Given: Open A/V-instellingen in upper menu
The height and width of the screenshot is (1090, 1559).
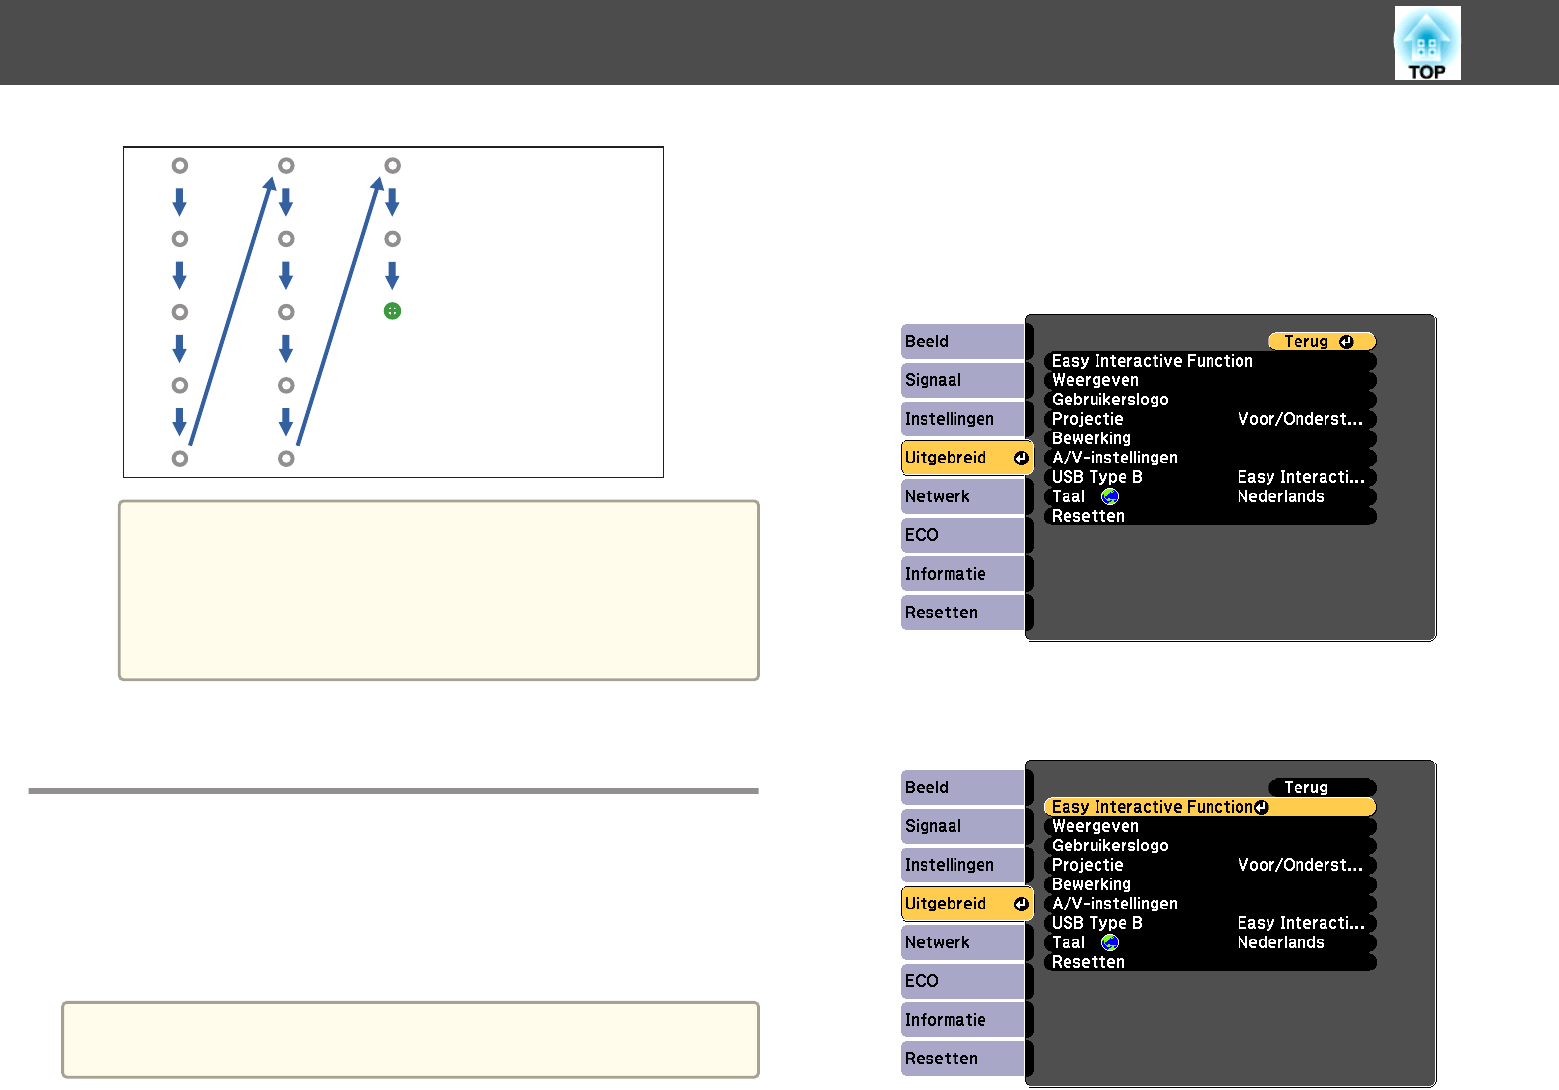Looking at the screenshot, I should [x=1210, y=458].
